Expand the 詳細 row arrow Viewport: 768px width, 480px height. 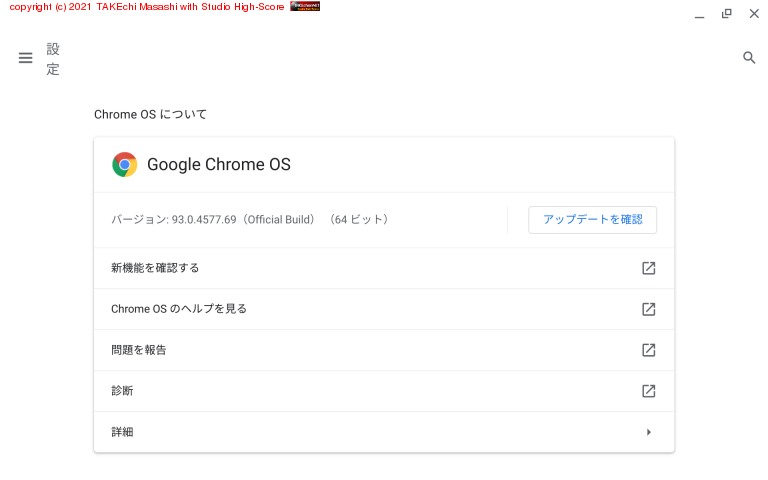tap(648, 432)
